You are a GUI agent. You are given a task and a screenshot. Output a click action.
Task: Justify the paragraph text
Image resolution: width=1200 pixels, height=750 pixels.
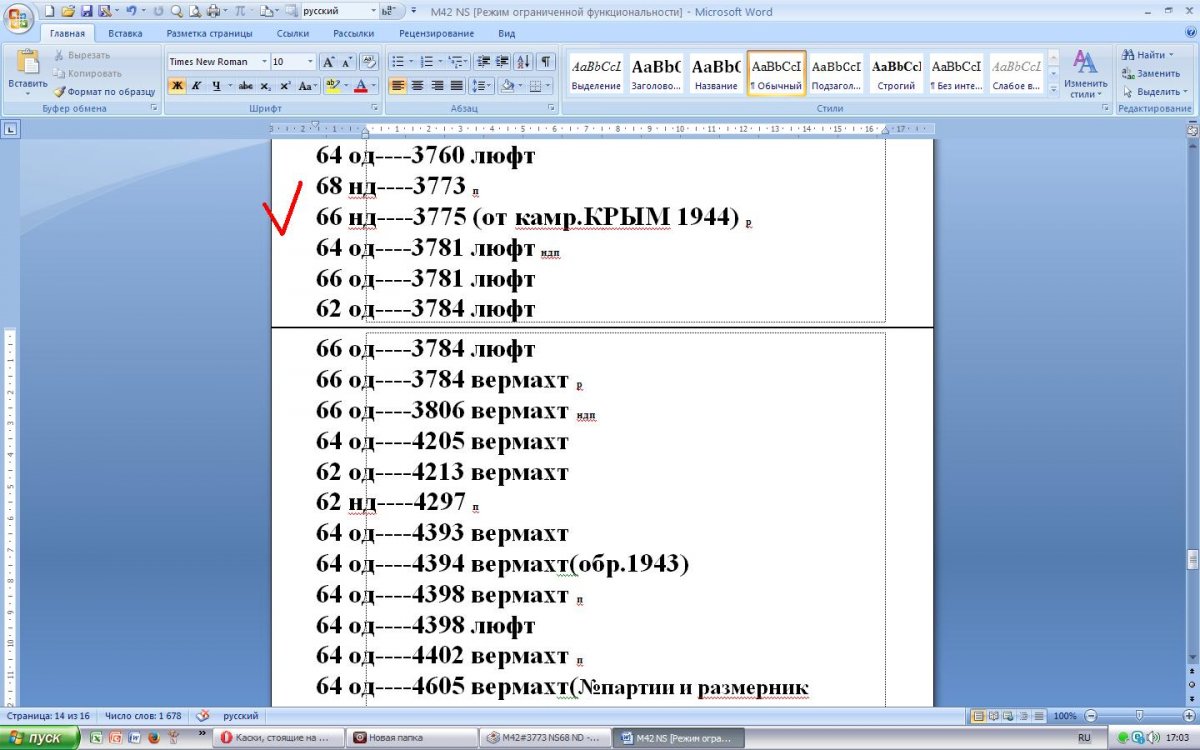tap(456, 86)
